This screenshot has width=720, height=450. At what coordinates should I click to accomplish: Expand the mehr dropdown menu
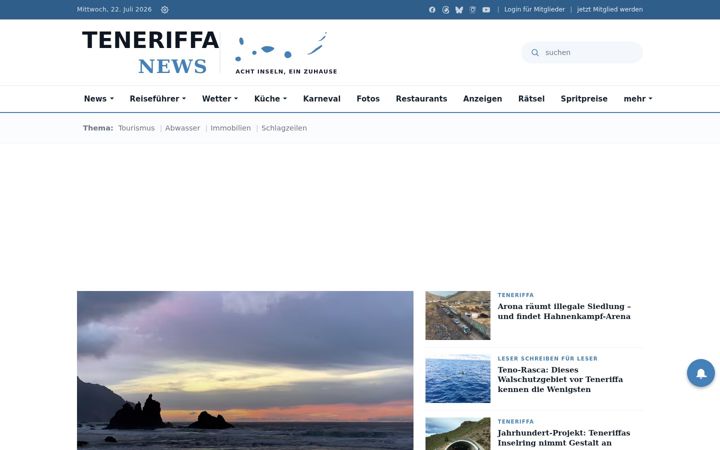click(638, 99)
